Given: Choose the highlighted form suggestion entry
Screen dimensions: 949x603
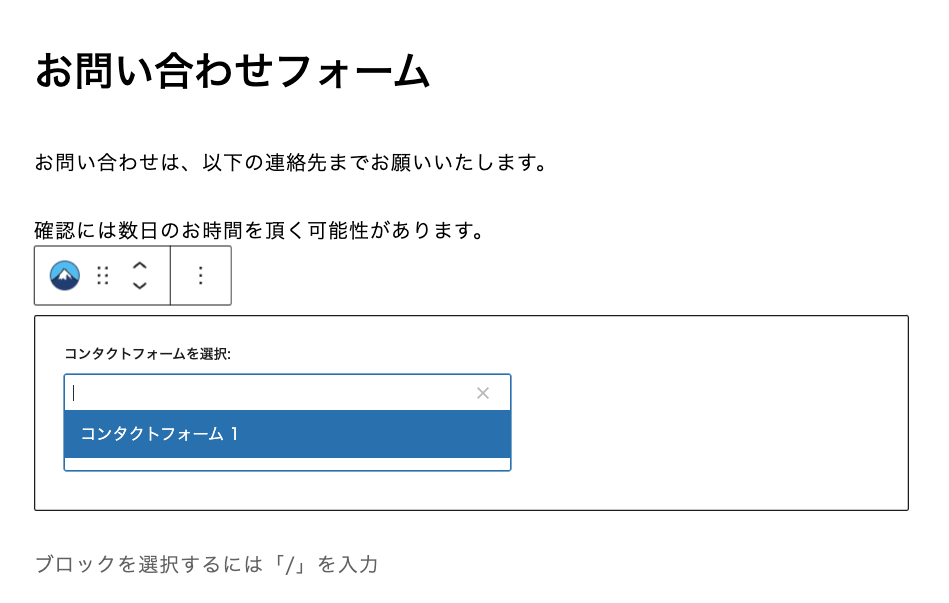Looking at the screenshot, I should click(287, 434).
